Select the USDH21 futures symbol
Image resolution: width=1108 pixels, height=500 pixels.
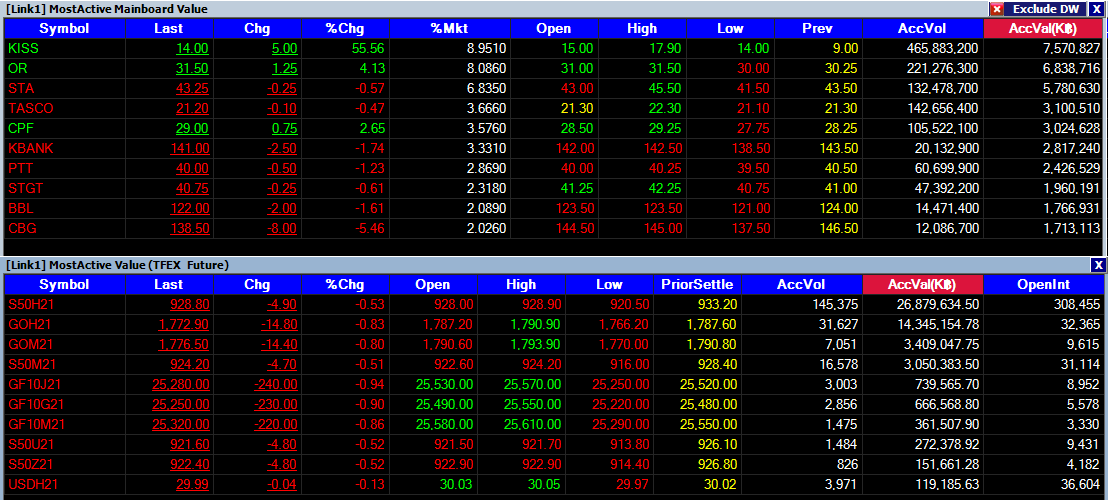click(x=31, y=484)
